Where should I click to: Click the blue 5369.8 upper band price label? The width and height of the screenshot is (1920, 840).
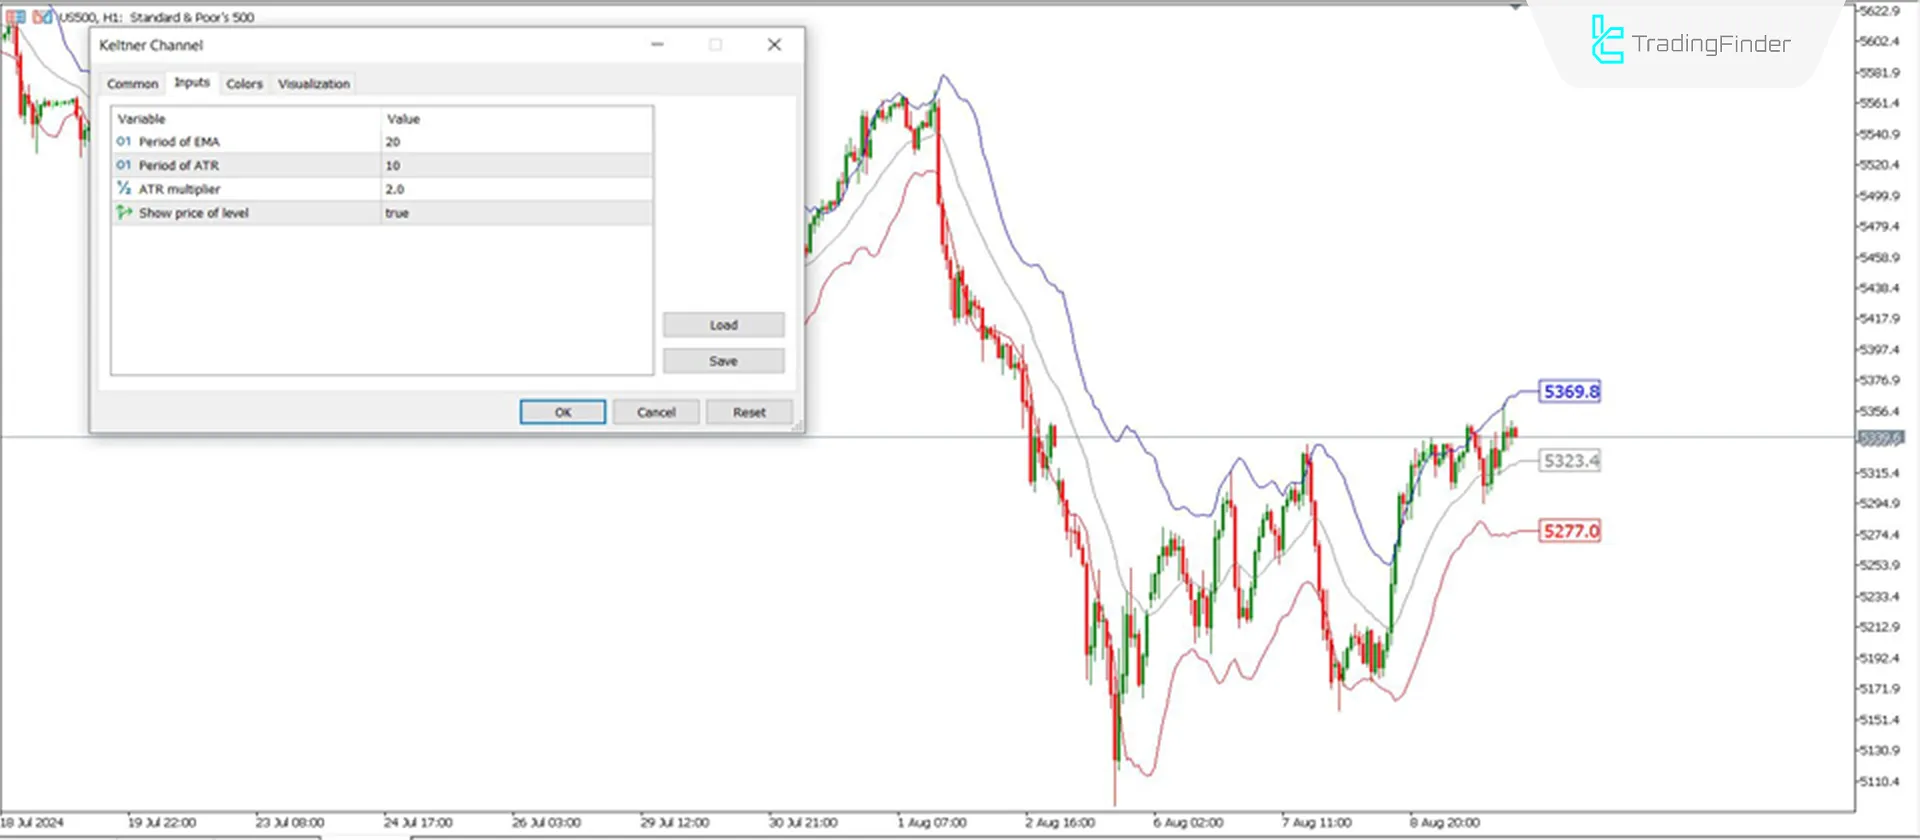tap(1570, 392)
